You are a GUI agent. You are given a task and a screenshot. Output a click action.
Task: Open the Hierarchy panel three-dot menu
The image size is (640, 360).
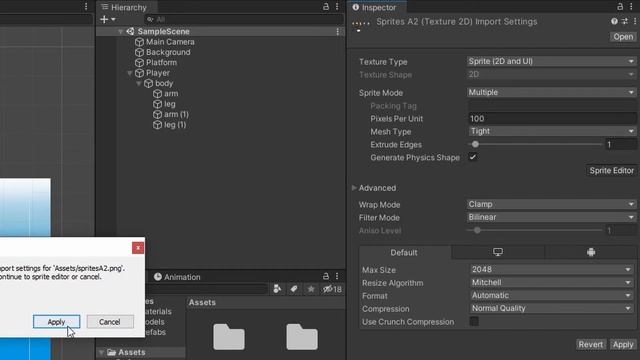pyautogui.click(x=337, y=7)
